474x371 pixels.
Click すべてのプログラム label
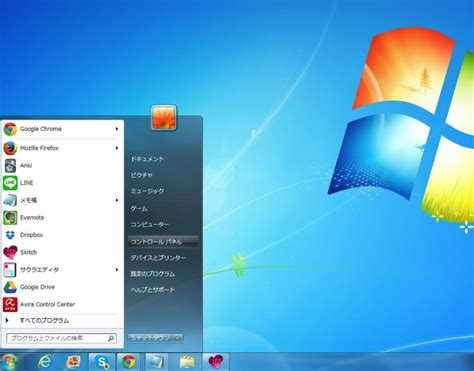point(44,321)
